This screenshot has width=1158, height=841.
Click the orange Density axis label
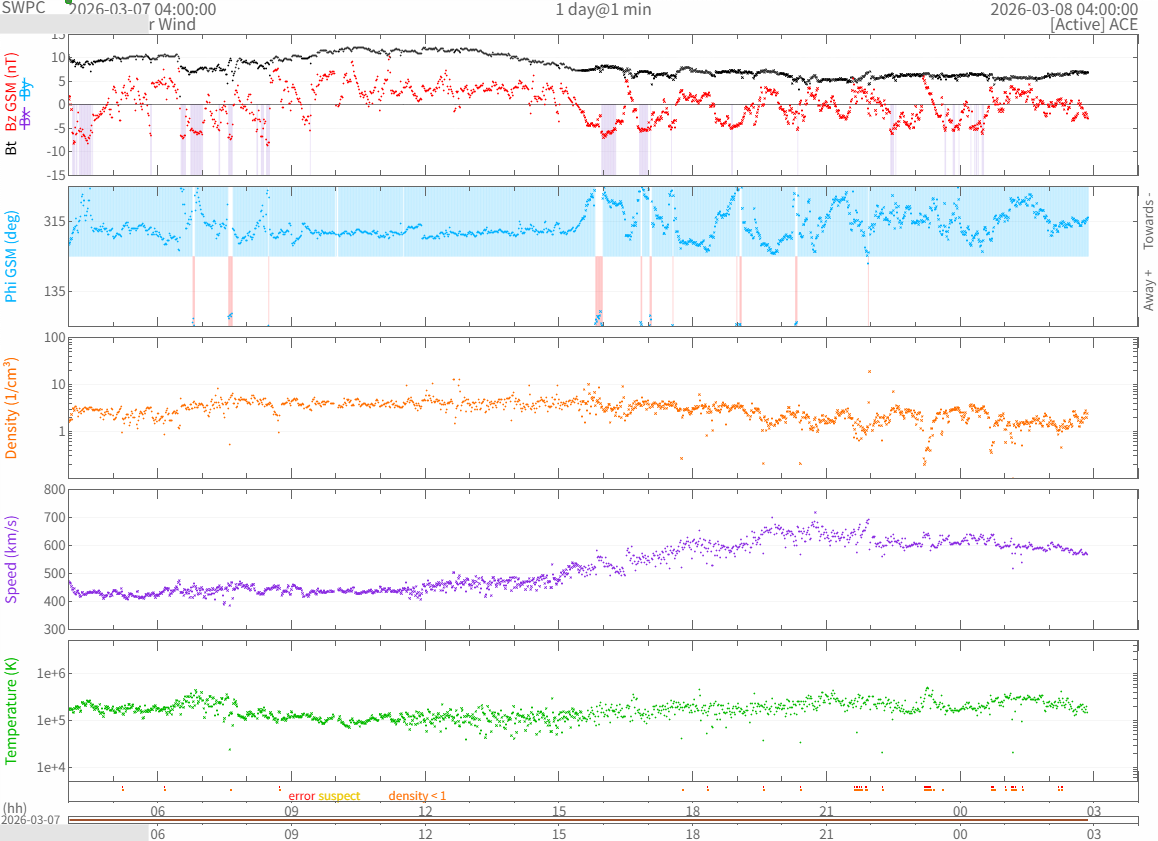pyautogui.click(x=12, y=407)
